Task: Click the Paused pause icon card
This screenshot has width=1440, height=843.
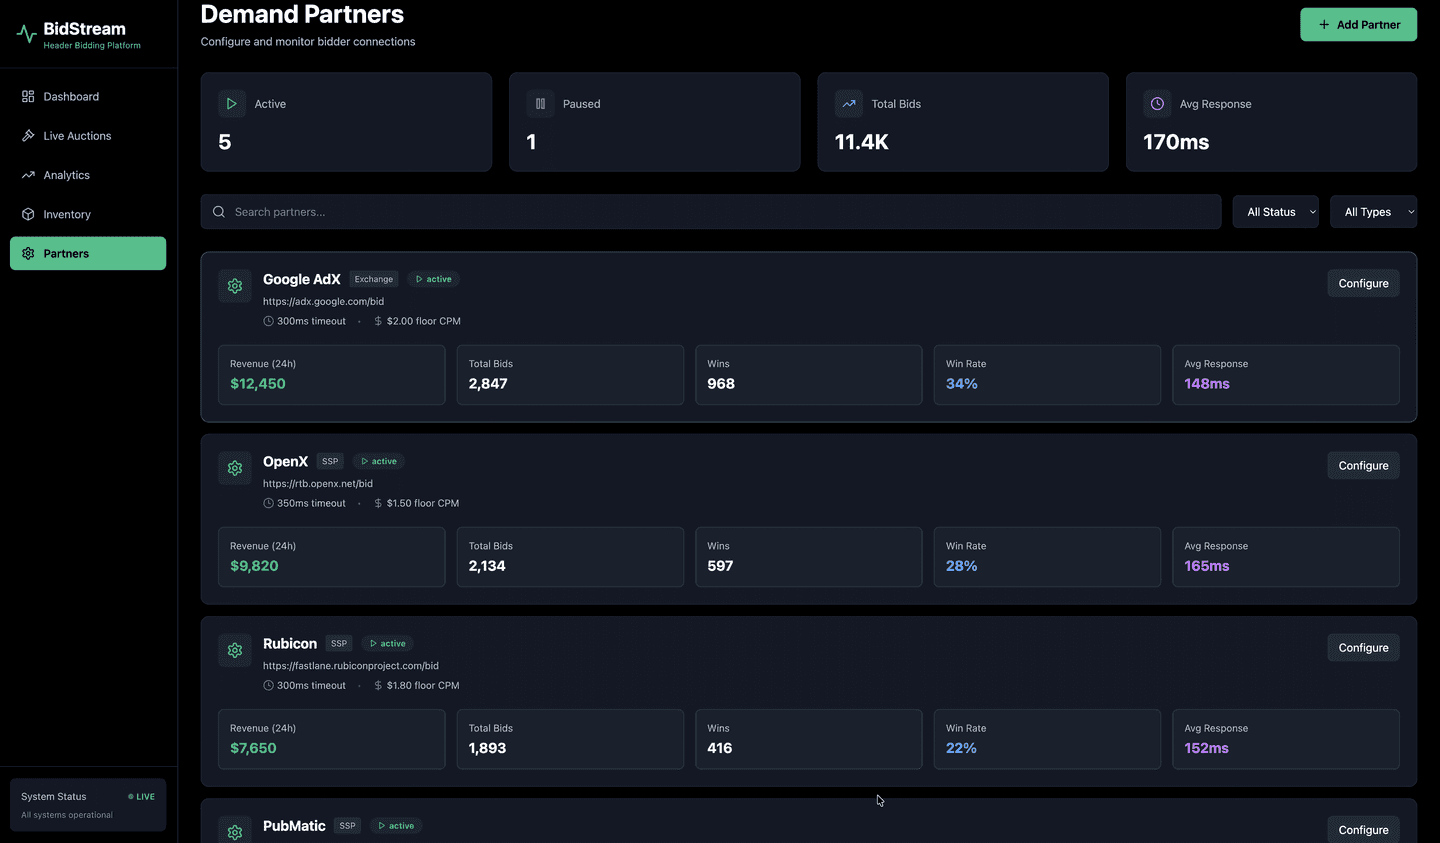Action: click(540, 103)
